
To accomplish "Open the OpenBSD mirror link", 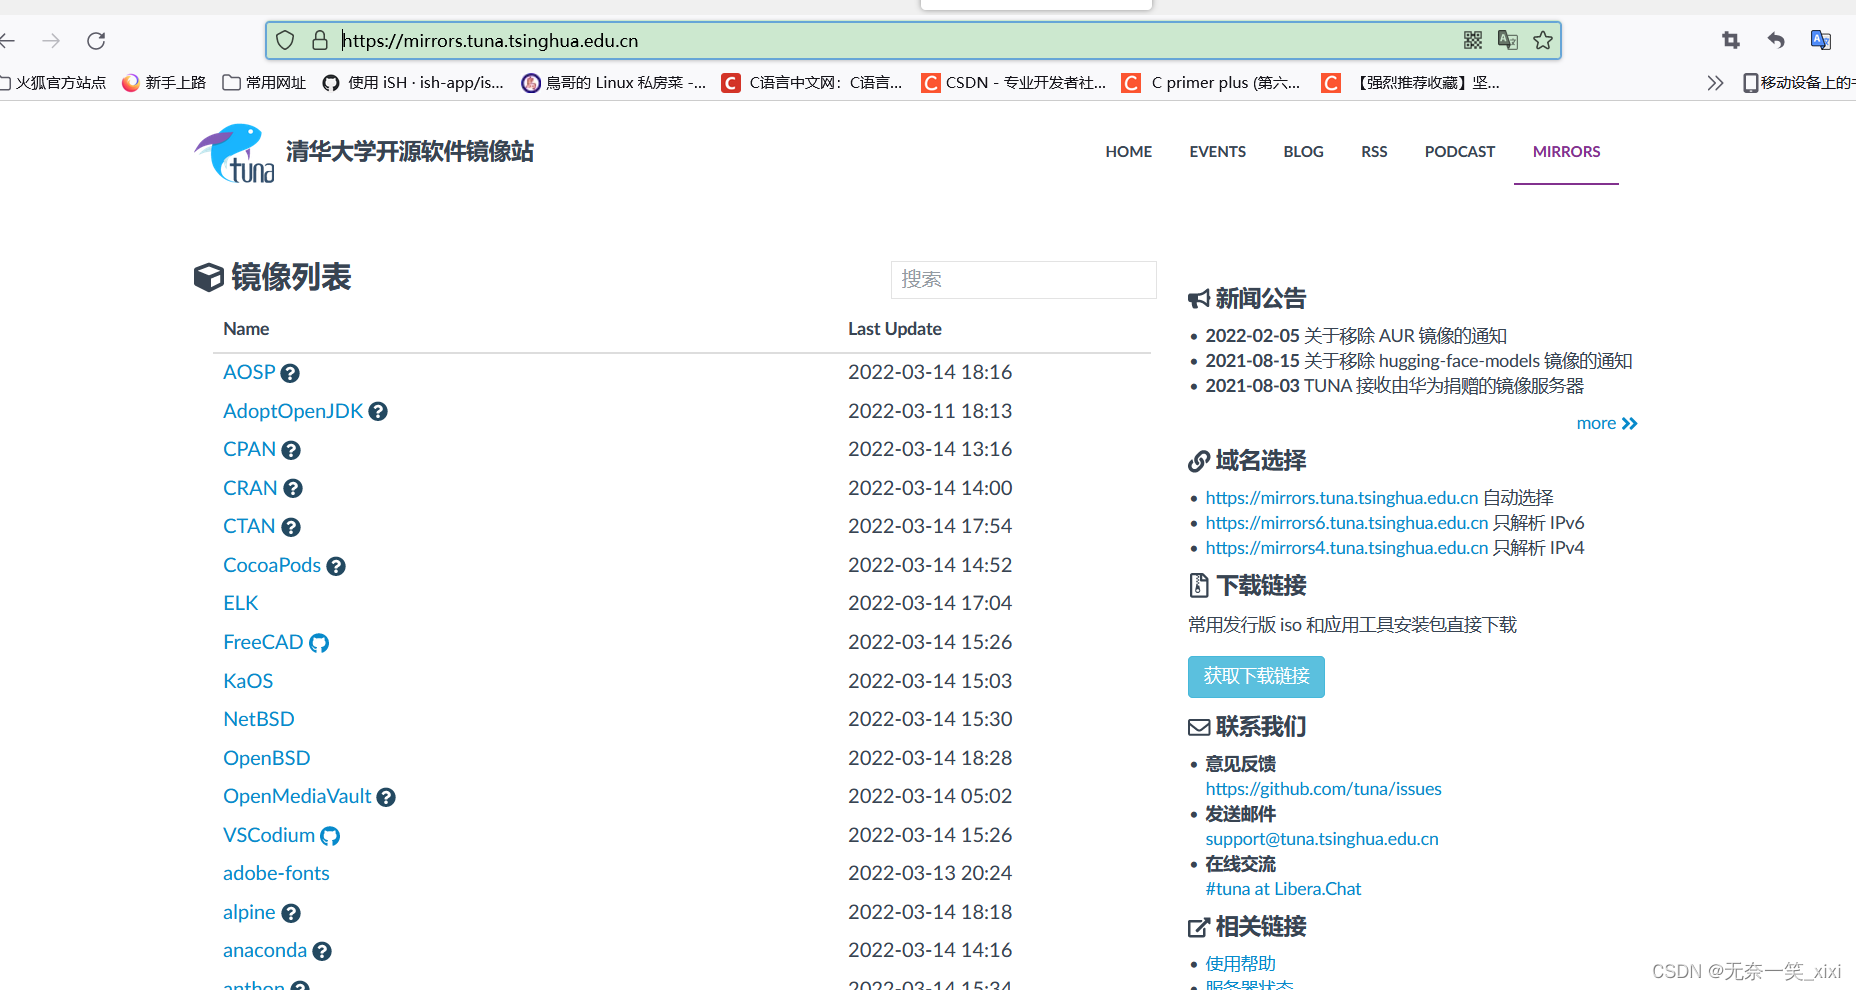I will 266,758.
